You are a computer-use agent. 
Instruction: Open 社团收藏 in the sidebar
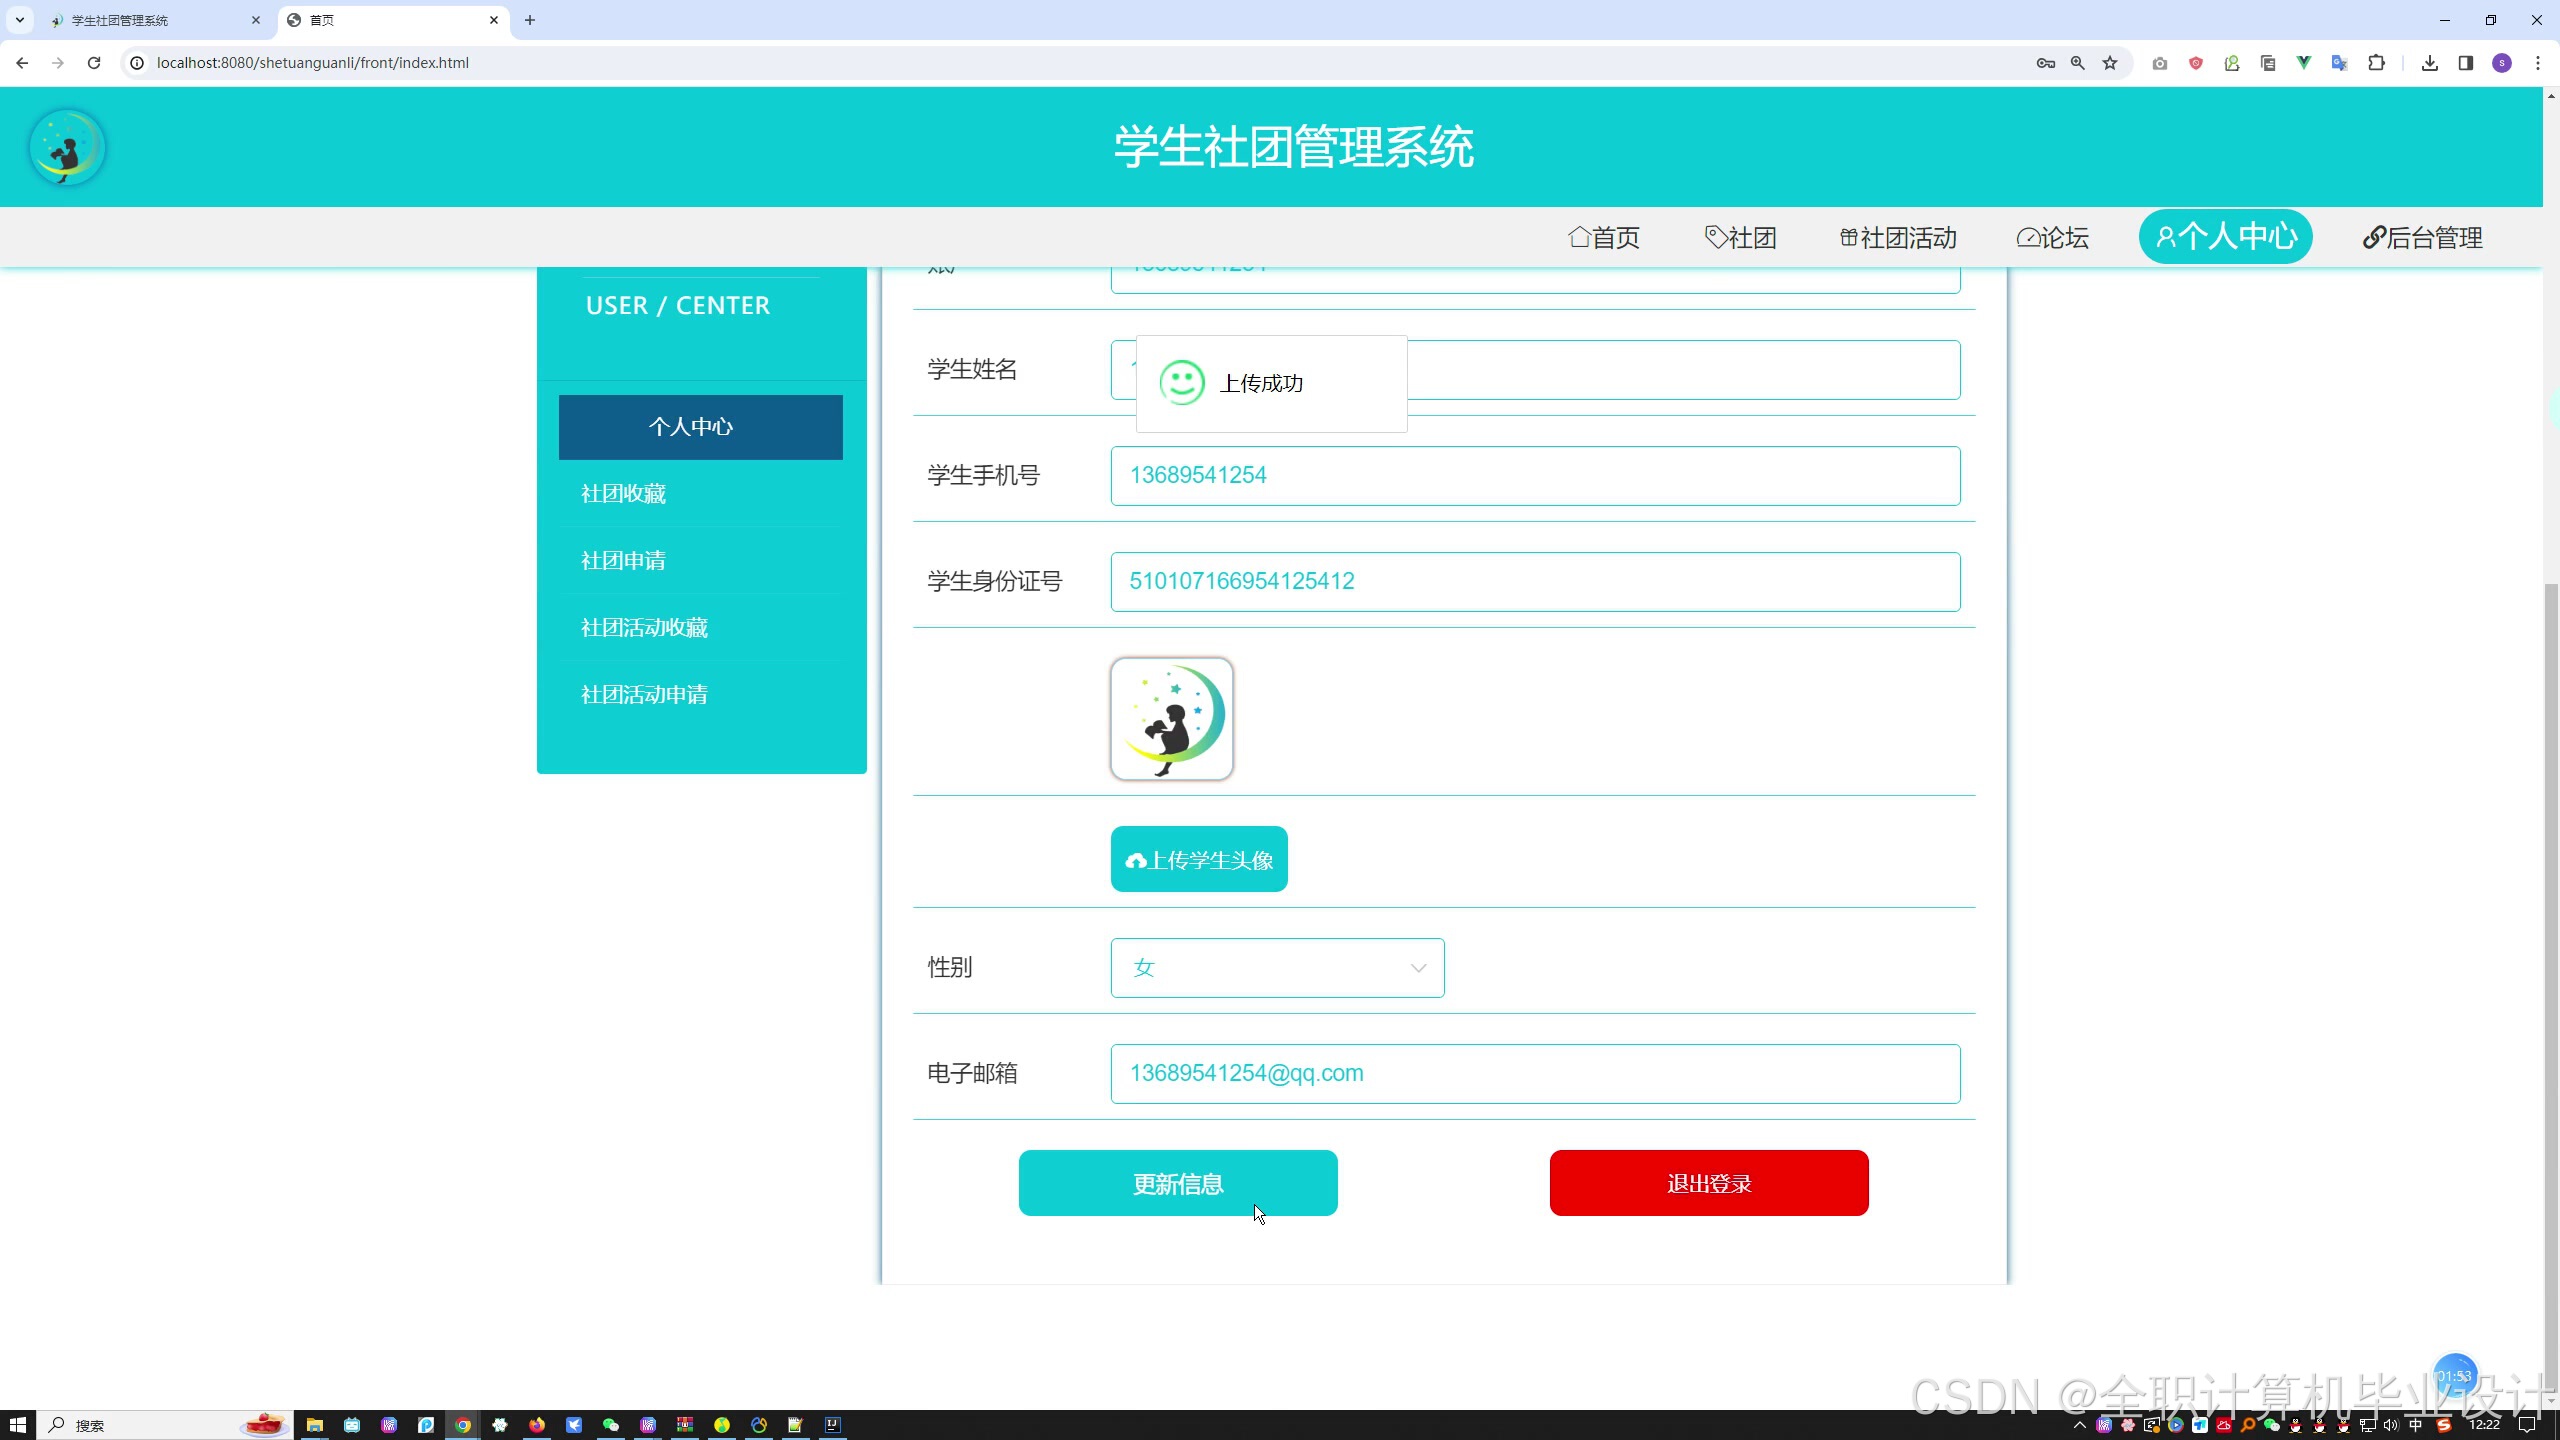(623, 494)
